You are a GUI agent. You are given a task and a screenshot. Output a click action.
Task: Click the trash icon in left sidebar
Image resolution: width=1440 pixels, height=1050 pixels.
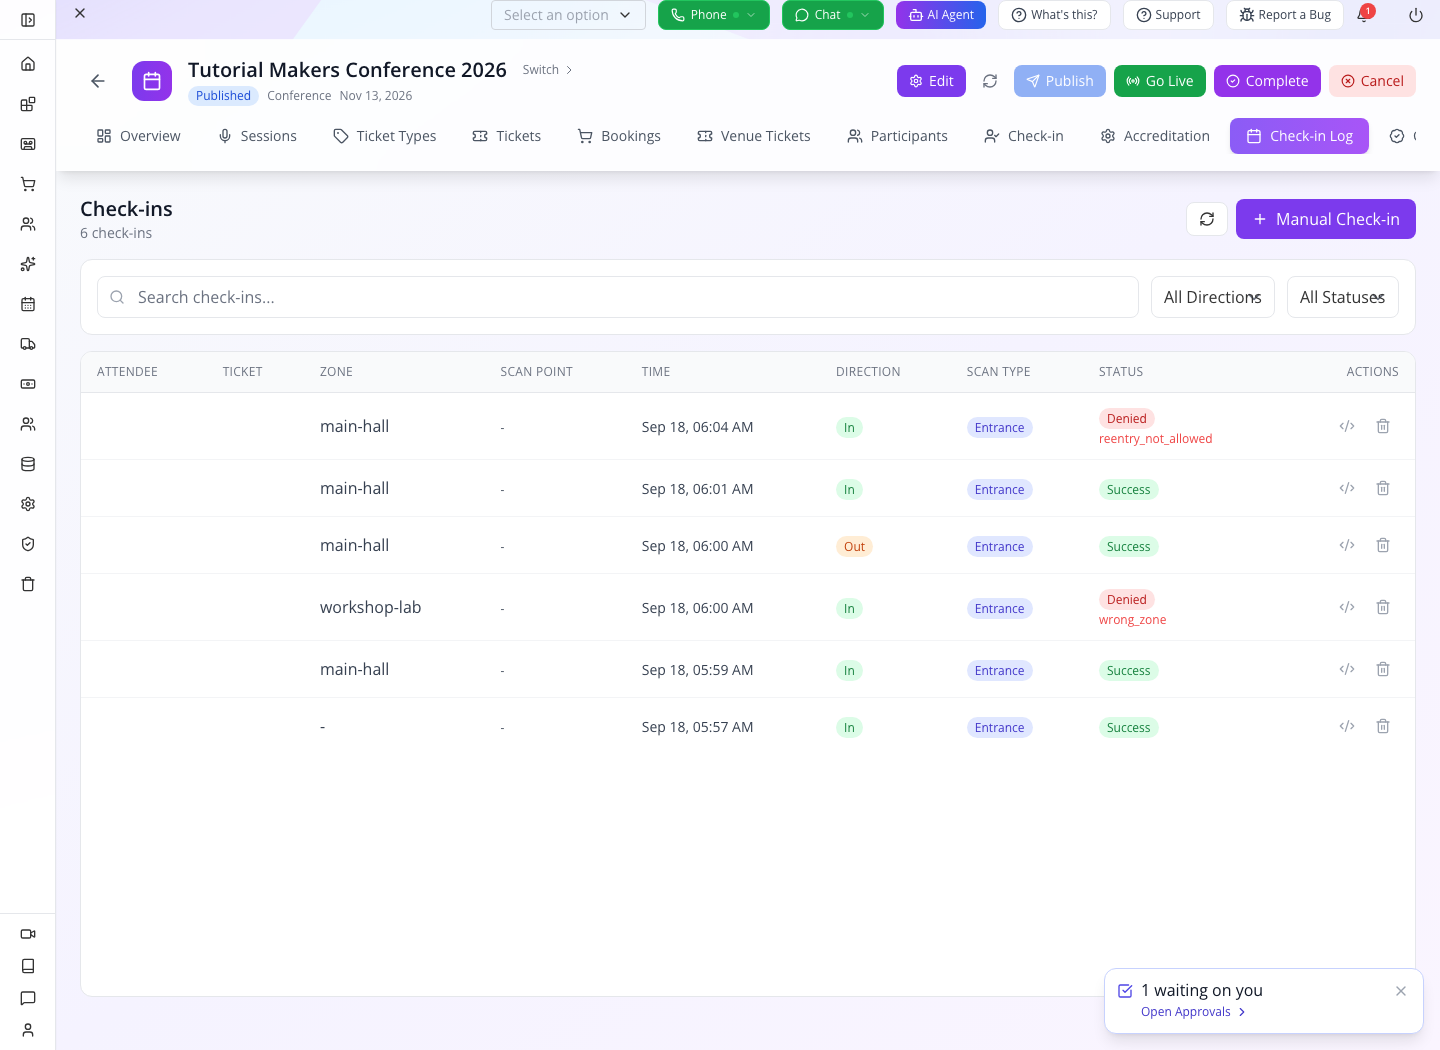click(x=28, y=584)
